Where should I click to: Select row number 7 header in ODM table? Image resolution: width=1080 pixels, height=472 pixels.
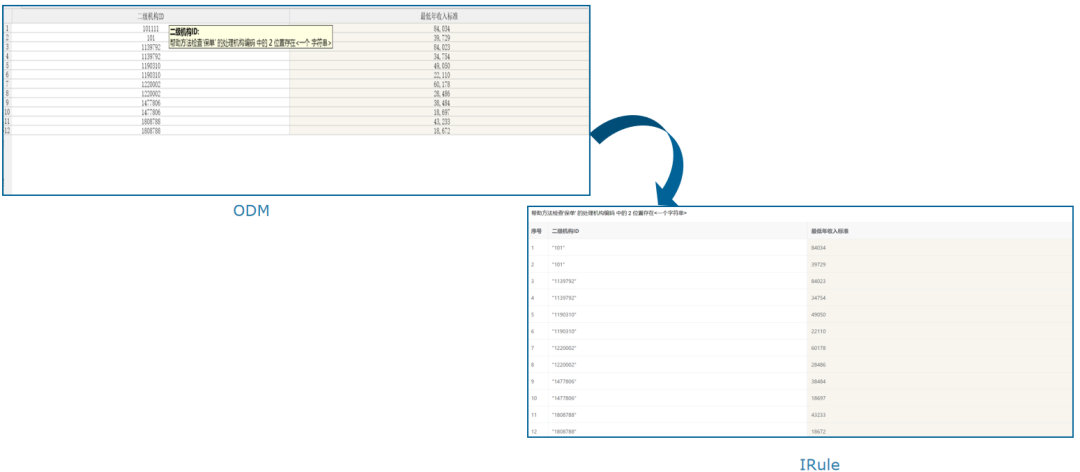tap(7, 84)
